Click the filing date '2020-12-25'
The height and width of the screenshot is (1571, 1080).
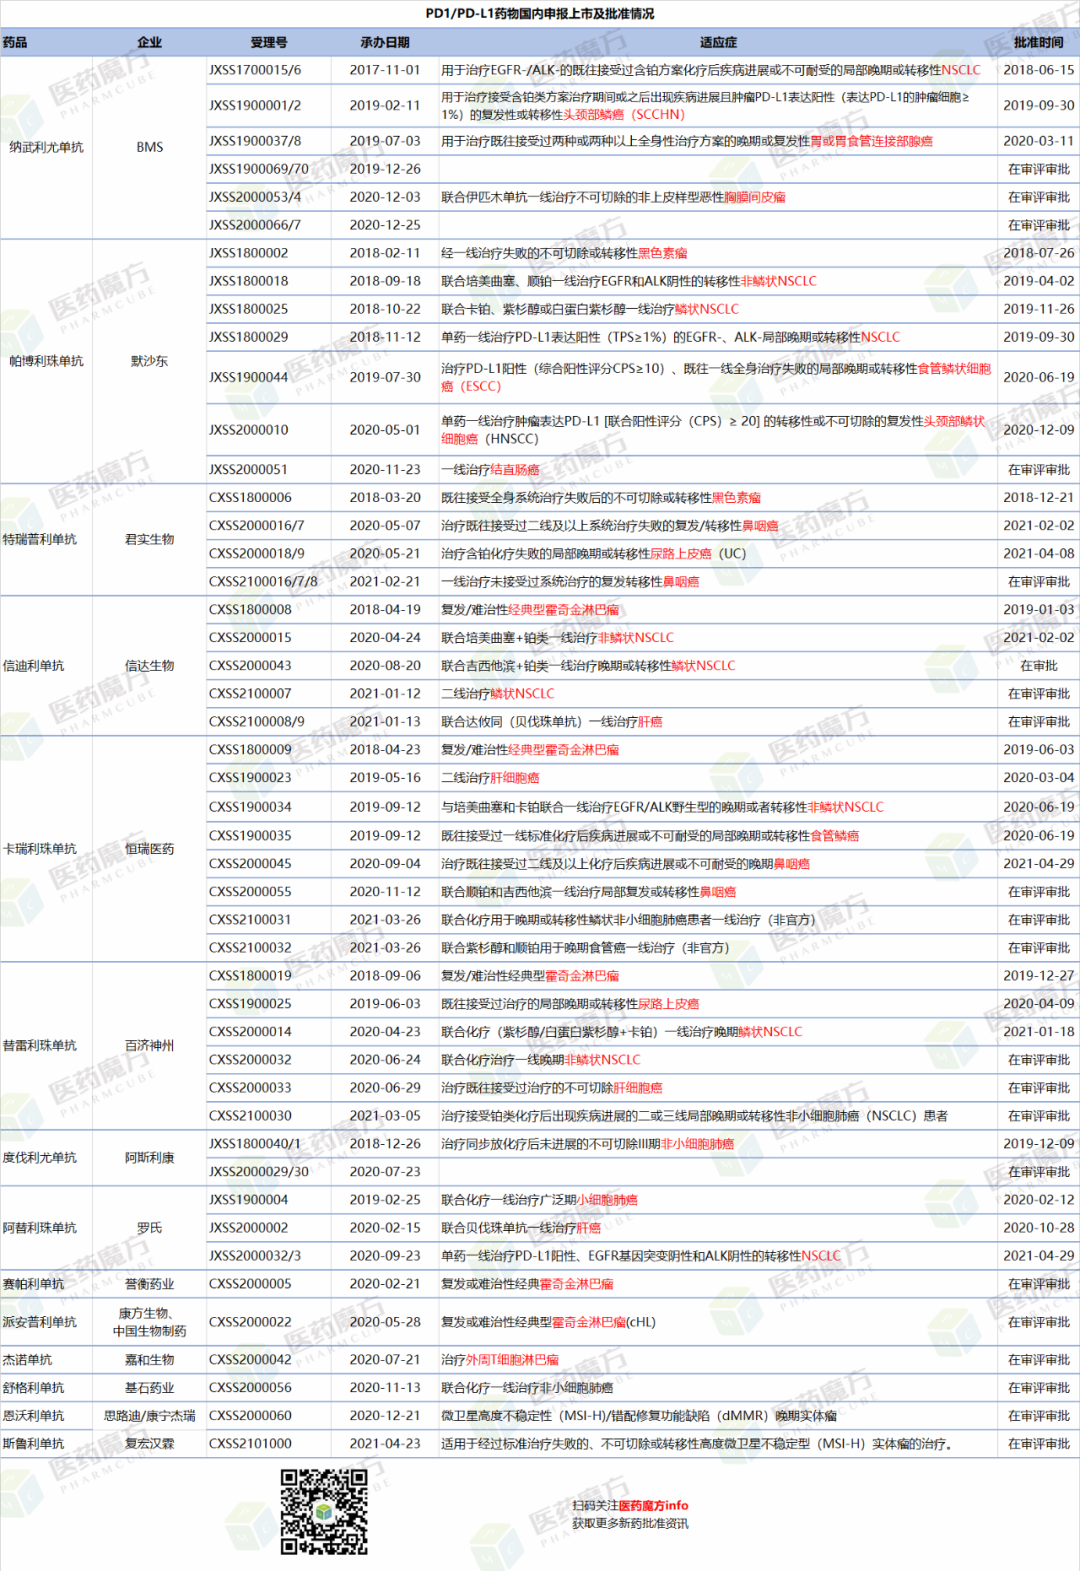pos(385,225)
